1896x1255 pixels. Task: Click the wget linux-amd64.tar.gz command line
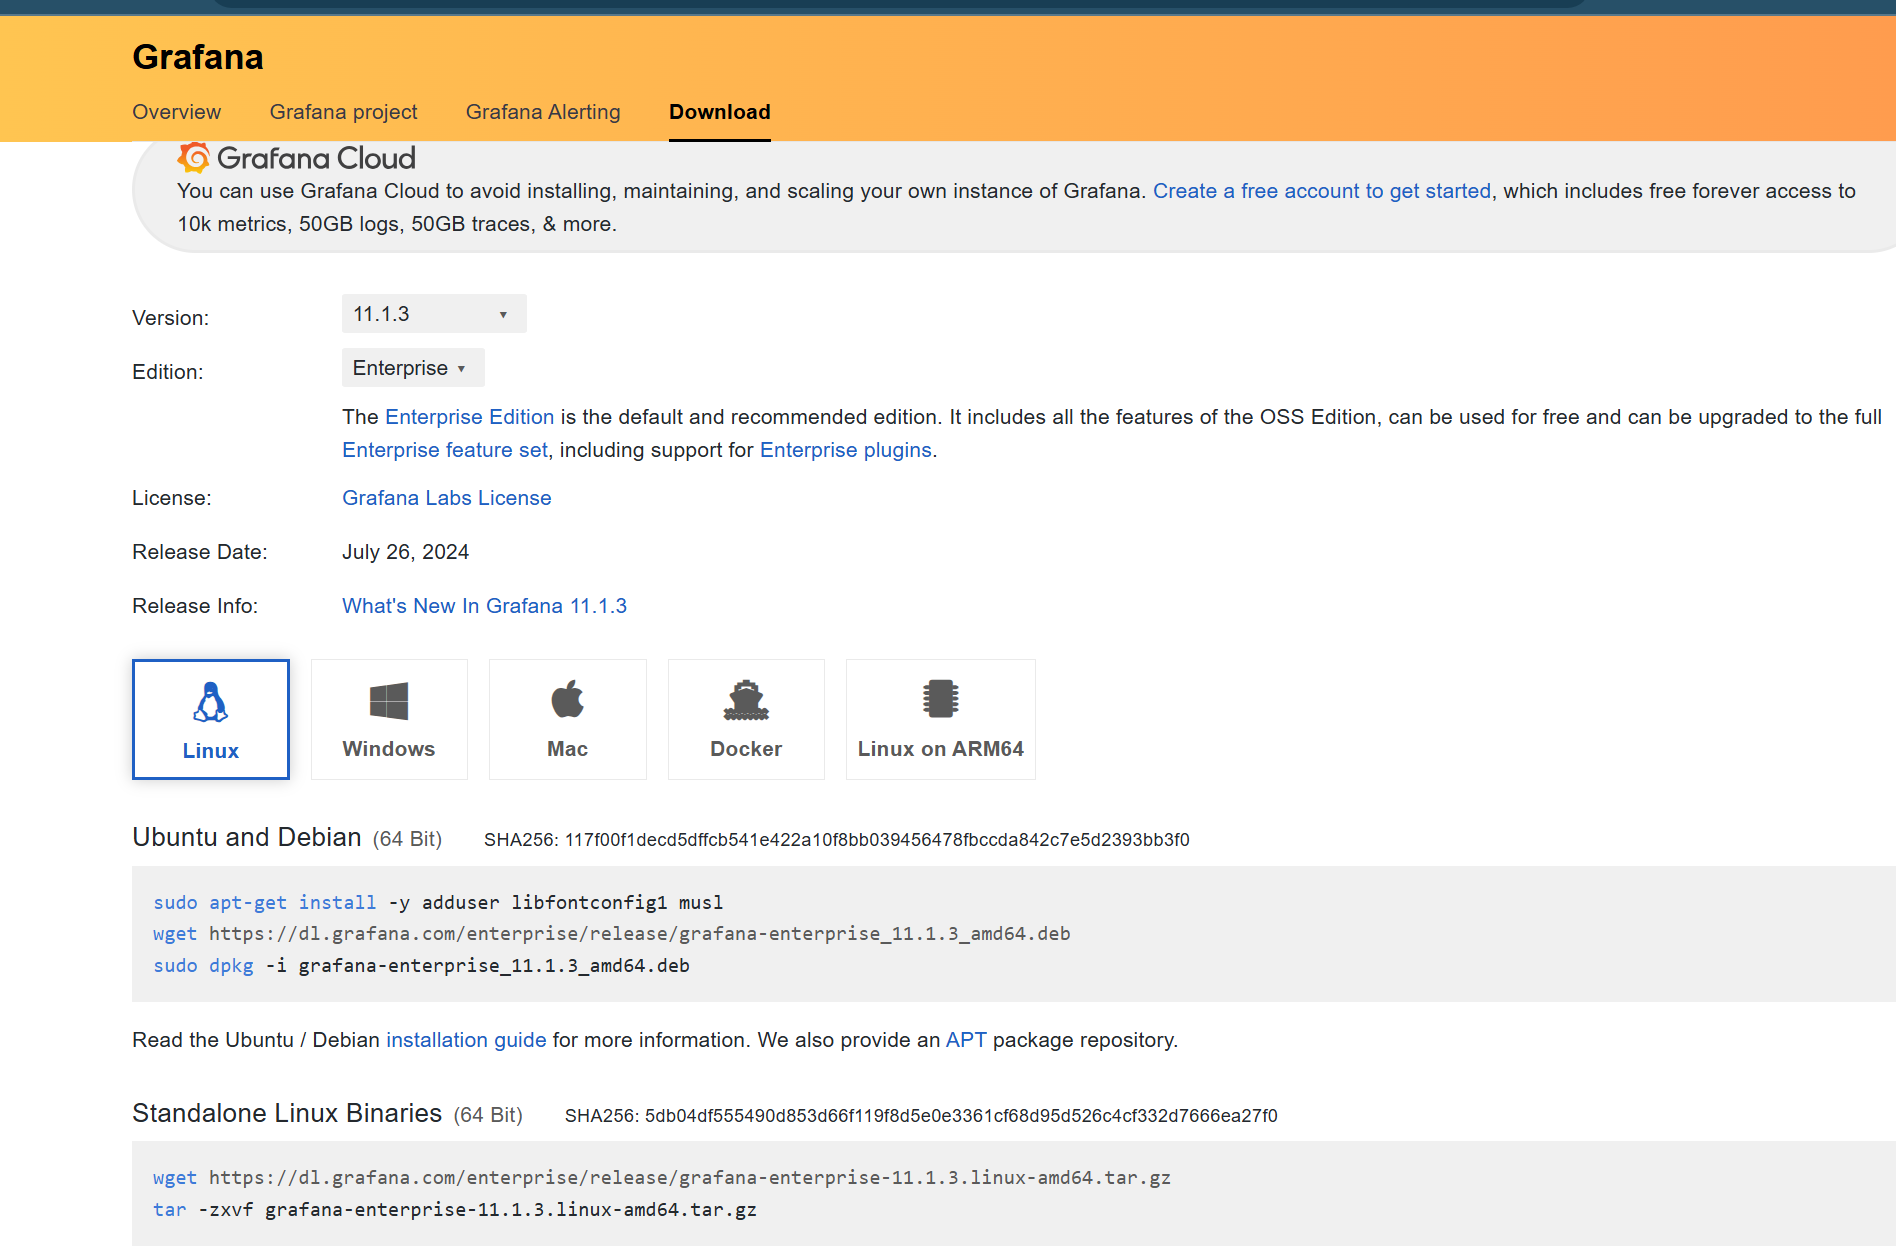(661, 1178)
